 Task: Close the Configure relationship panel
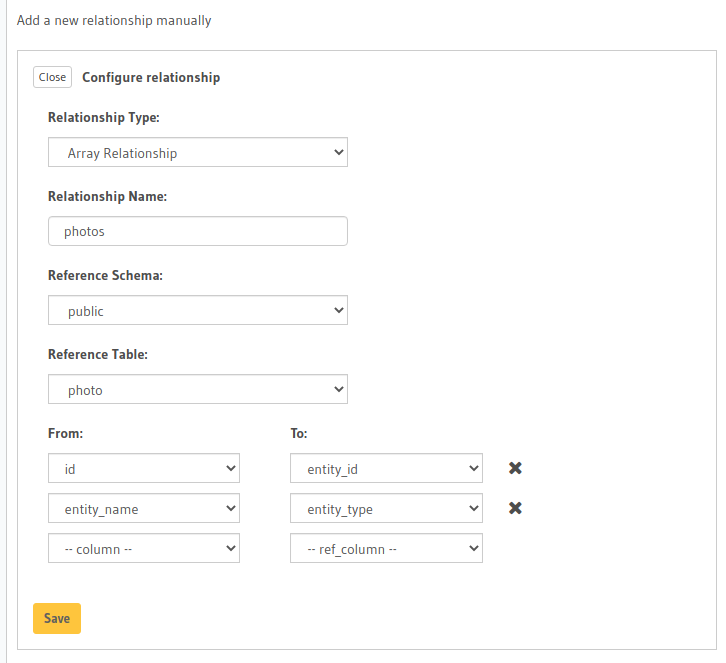tap(52, 77)
